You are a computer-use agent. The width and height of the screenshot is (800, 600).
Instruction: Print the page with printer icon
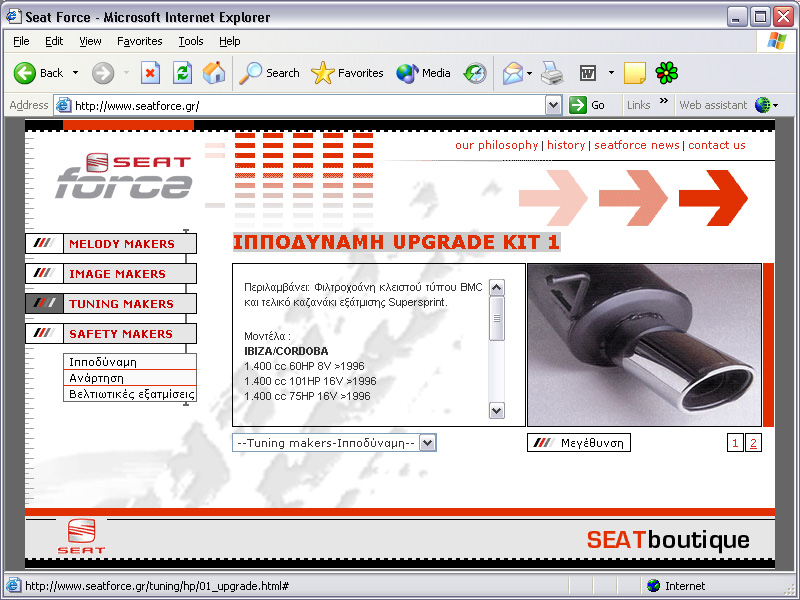552,73
